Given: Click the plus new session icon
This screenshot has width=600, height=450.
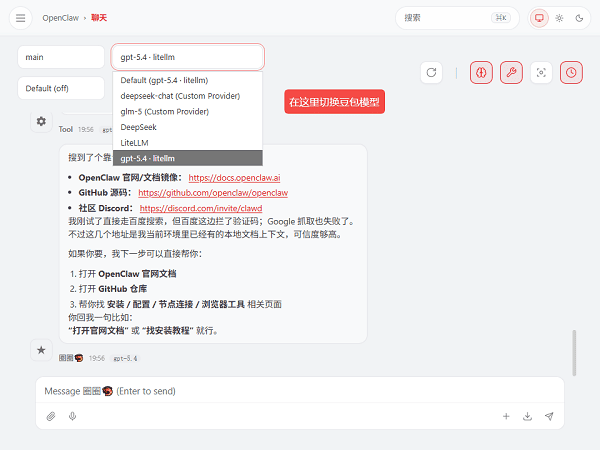Looking at the screenshot, I should point(506,416).
